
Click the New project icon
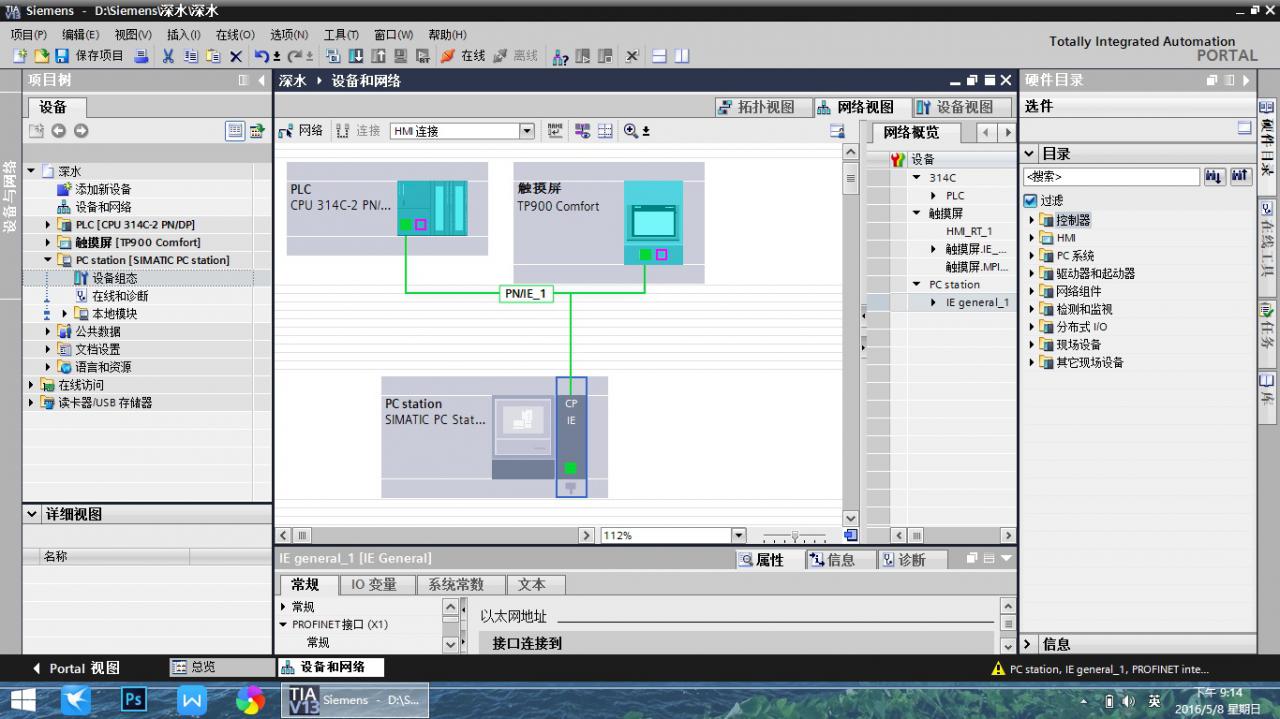[21, 56]
